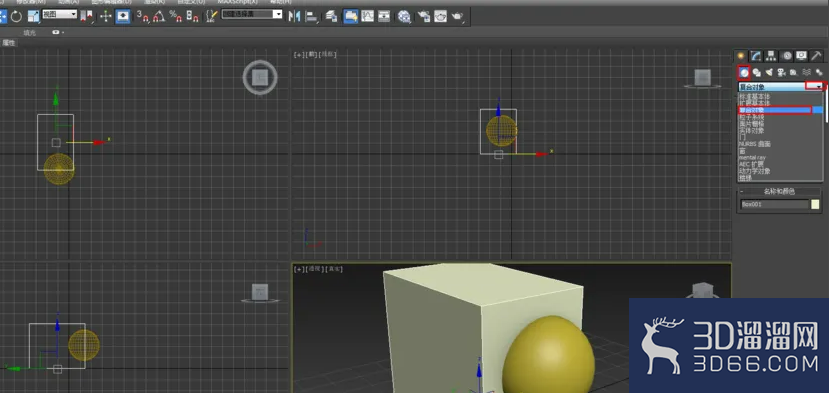
Task: Click the Align tool icon
Action: (311, 16)
